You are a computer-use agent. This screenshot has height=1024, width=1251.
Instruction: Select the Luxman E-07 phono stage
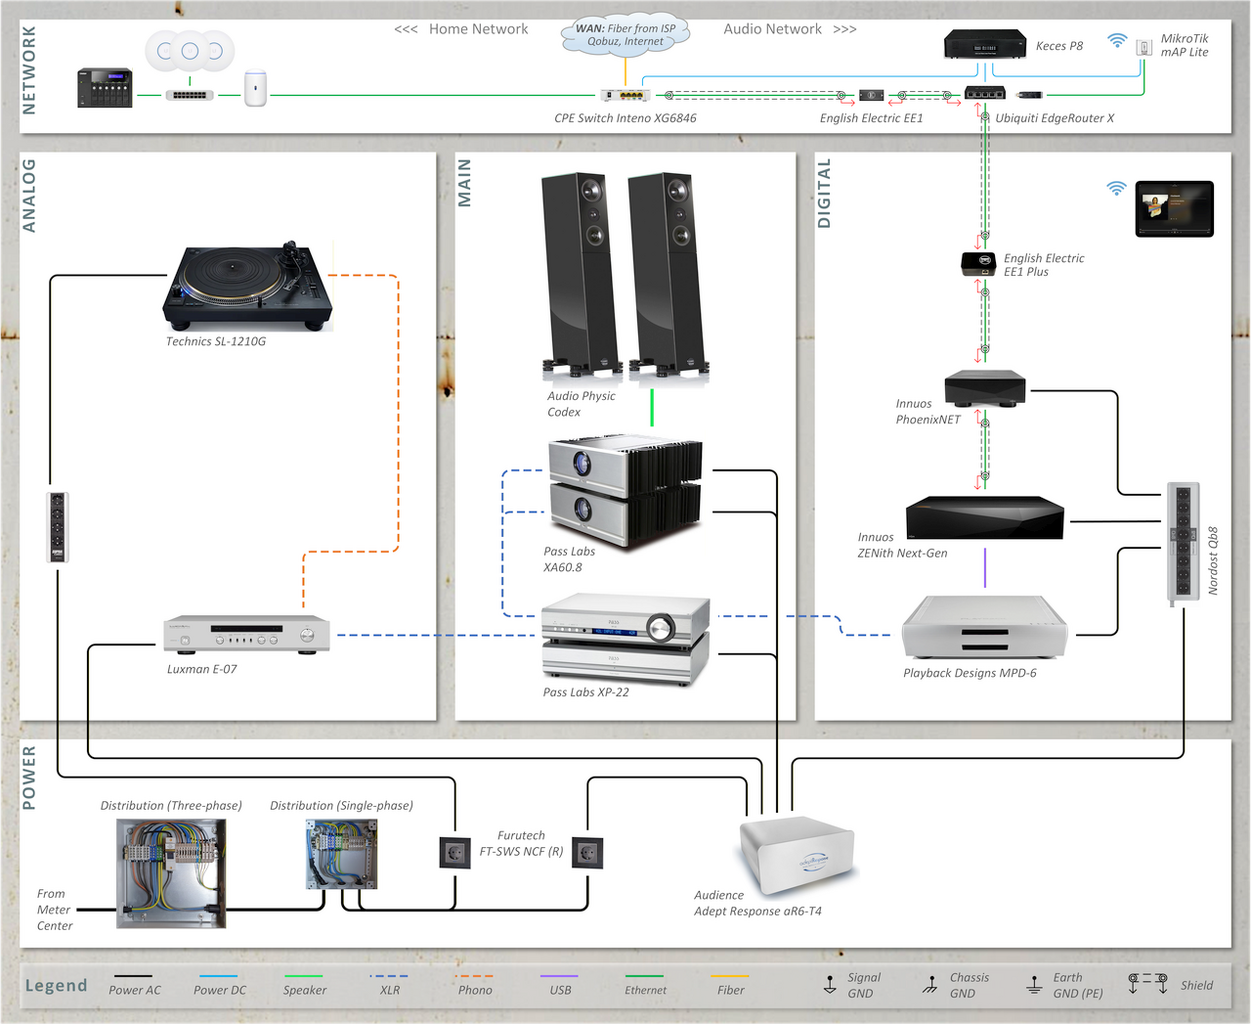coord(247,635)
